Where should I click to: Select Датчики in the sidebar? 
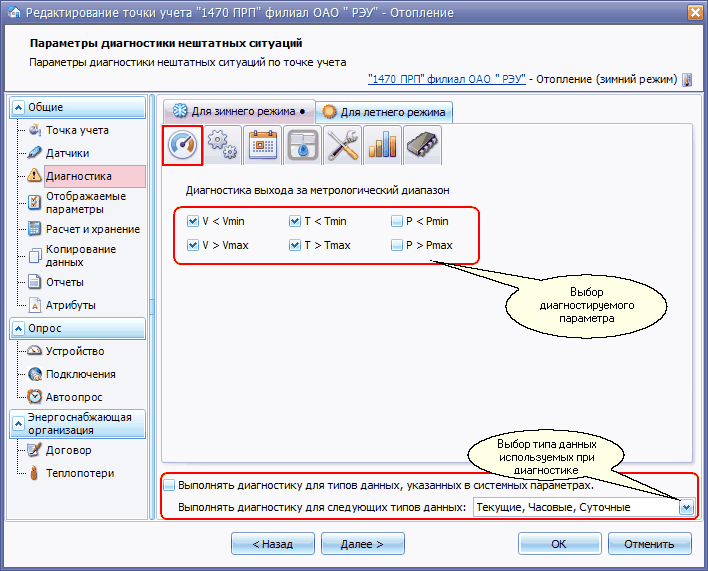67,153
